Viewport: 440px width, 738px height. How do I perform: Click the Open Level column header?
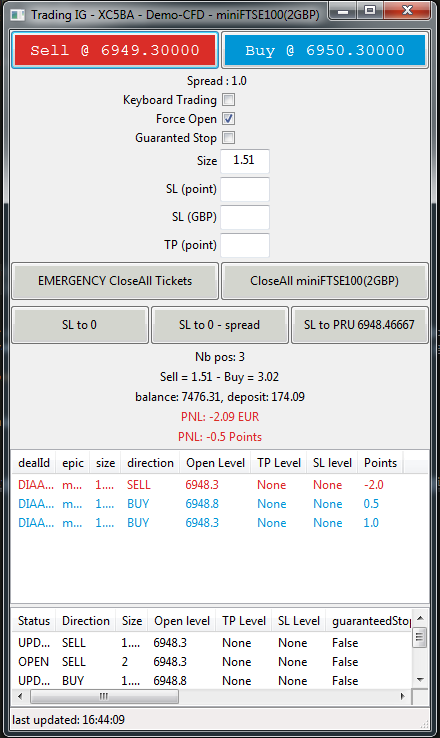216,463
